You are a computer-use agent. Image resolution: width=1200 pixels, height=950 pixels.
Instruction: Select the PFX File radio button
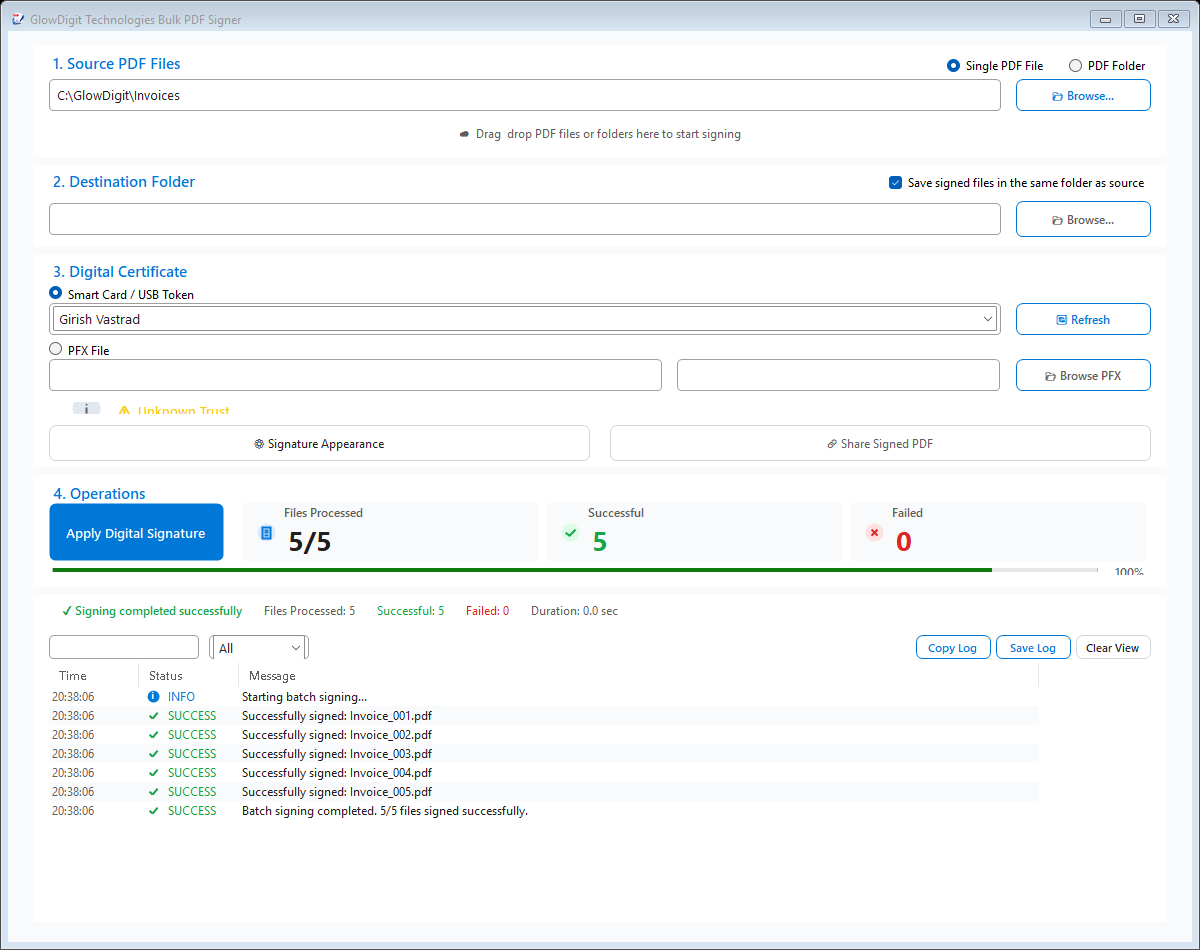(x=56, y=349)
